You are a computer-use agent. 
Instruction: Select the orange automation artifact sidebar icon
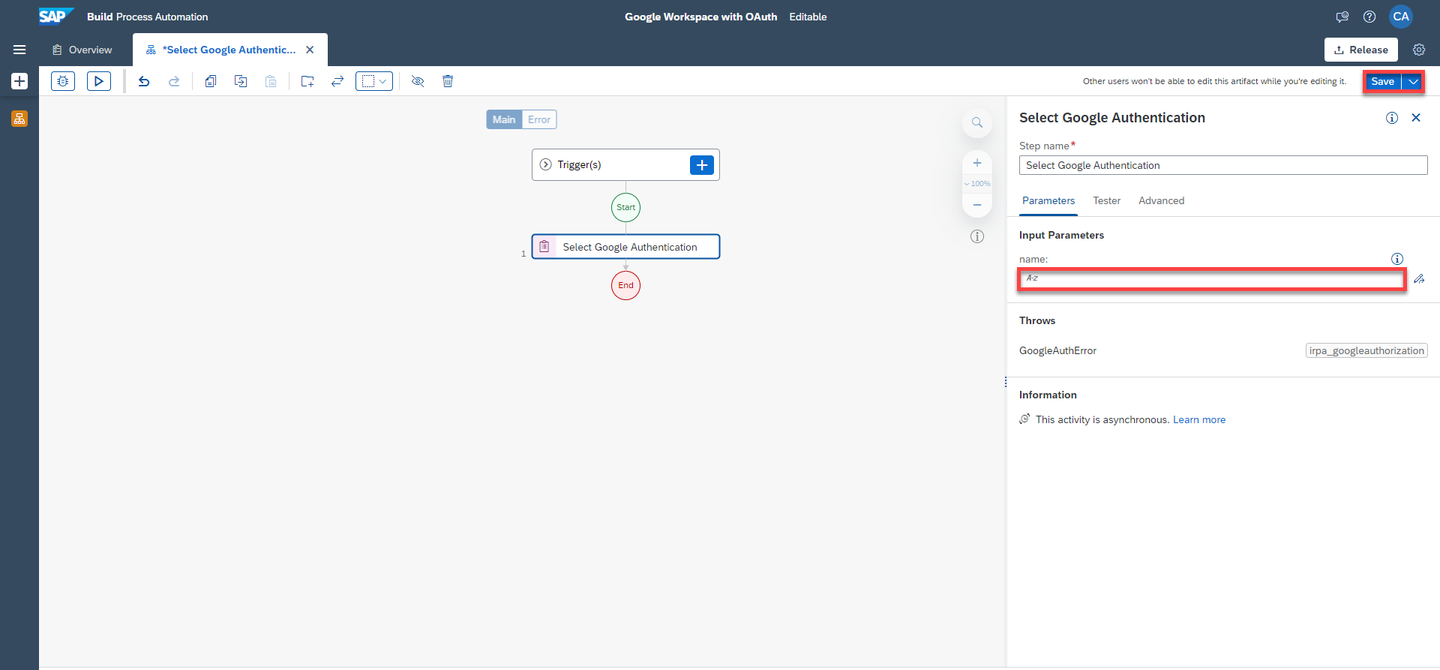click(19, 118)
